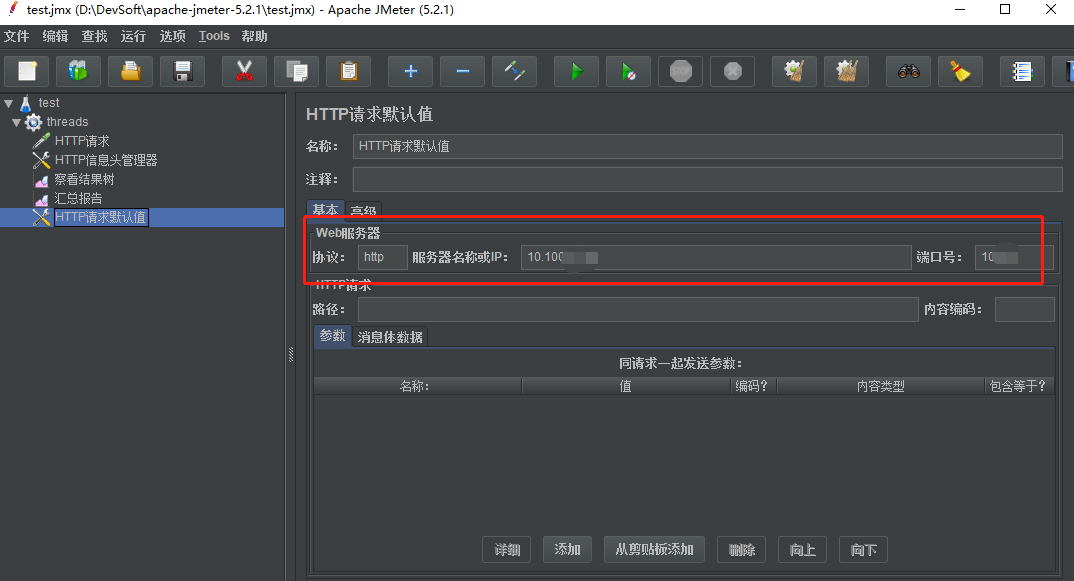
Task: Click the 名称 input field
Action: pyautogui.click(x=708, y=146)
